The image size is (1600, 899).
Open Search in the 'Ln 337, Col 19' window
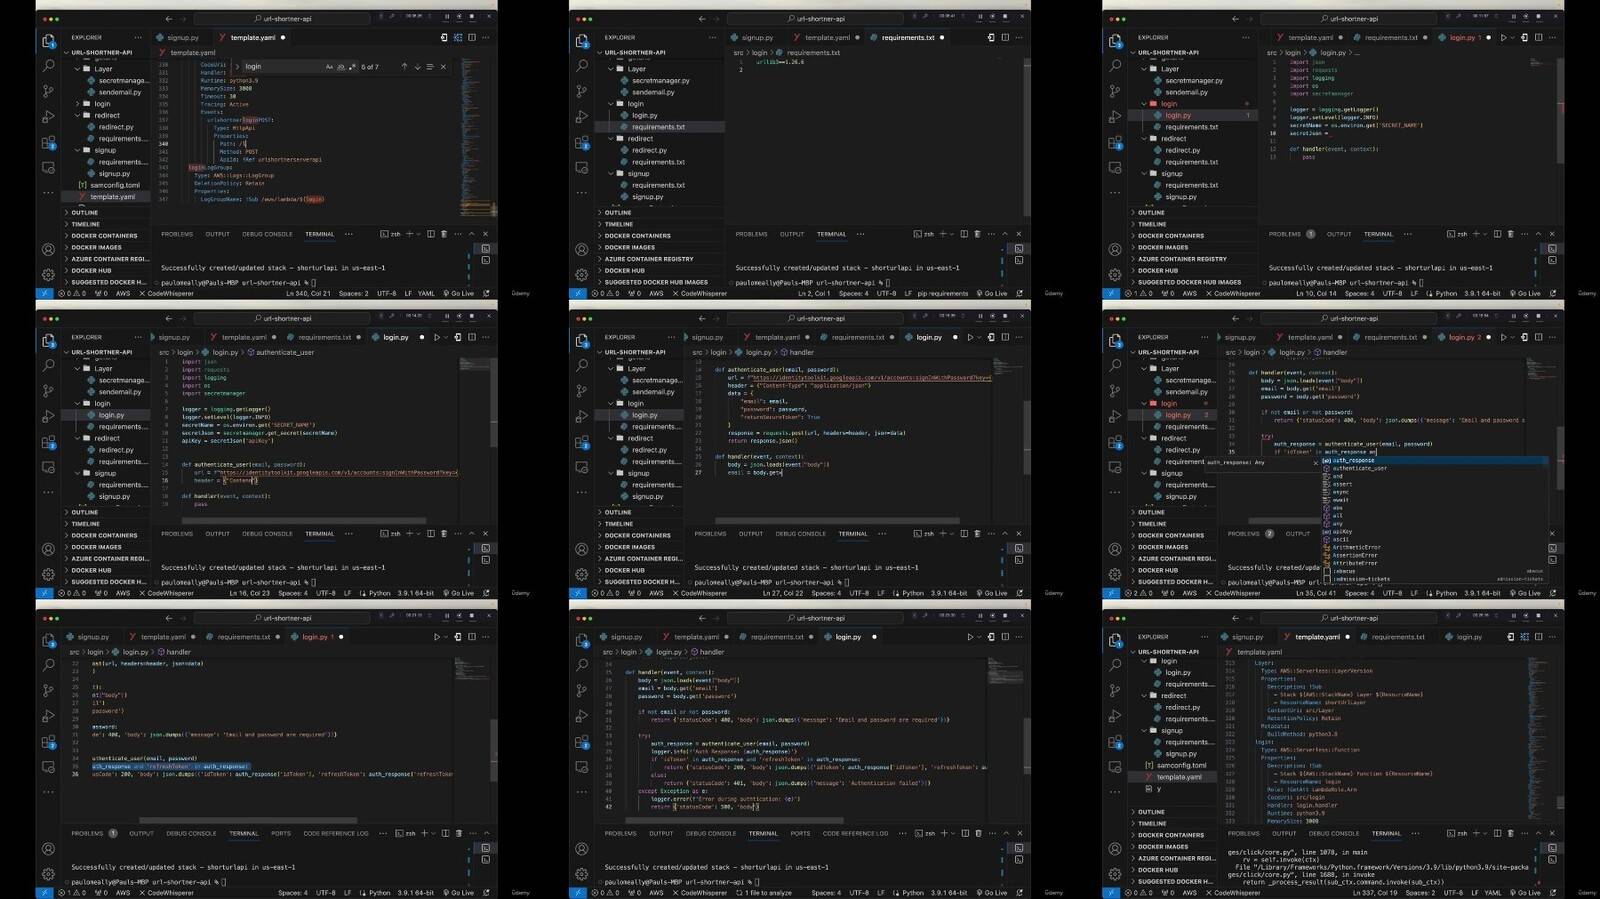tap(1115, 665)
